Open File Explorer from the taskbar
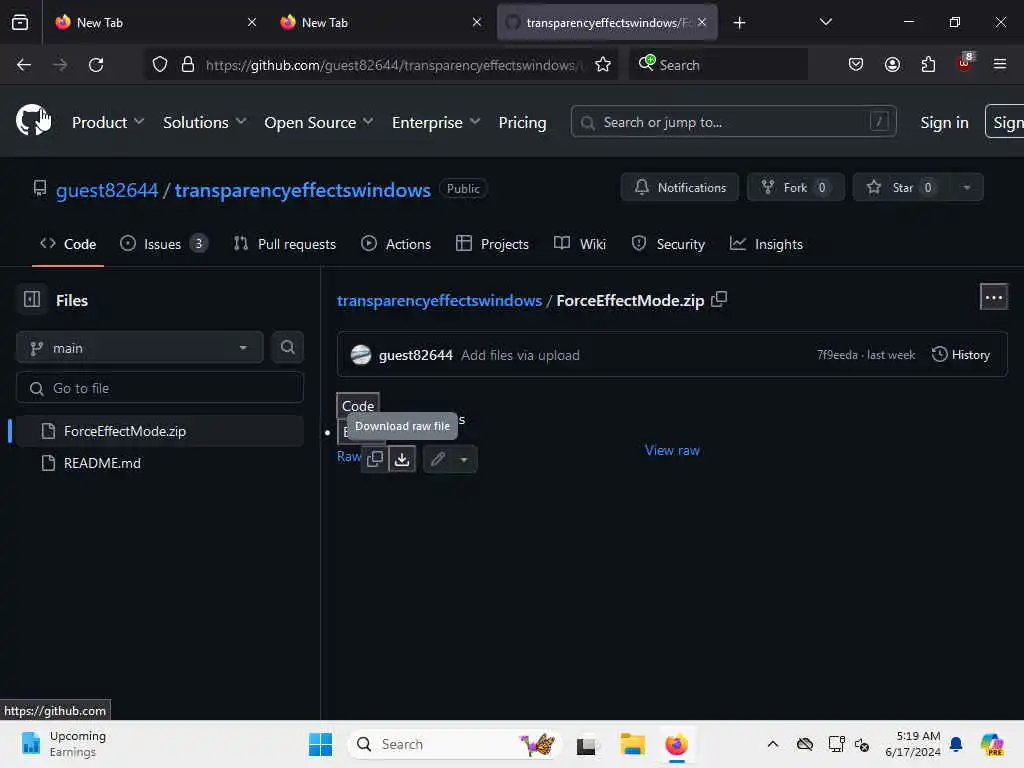 632,744
